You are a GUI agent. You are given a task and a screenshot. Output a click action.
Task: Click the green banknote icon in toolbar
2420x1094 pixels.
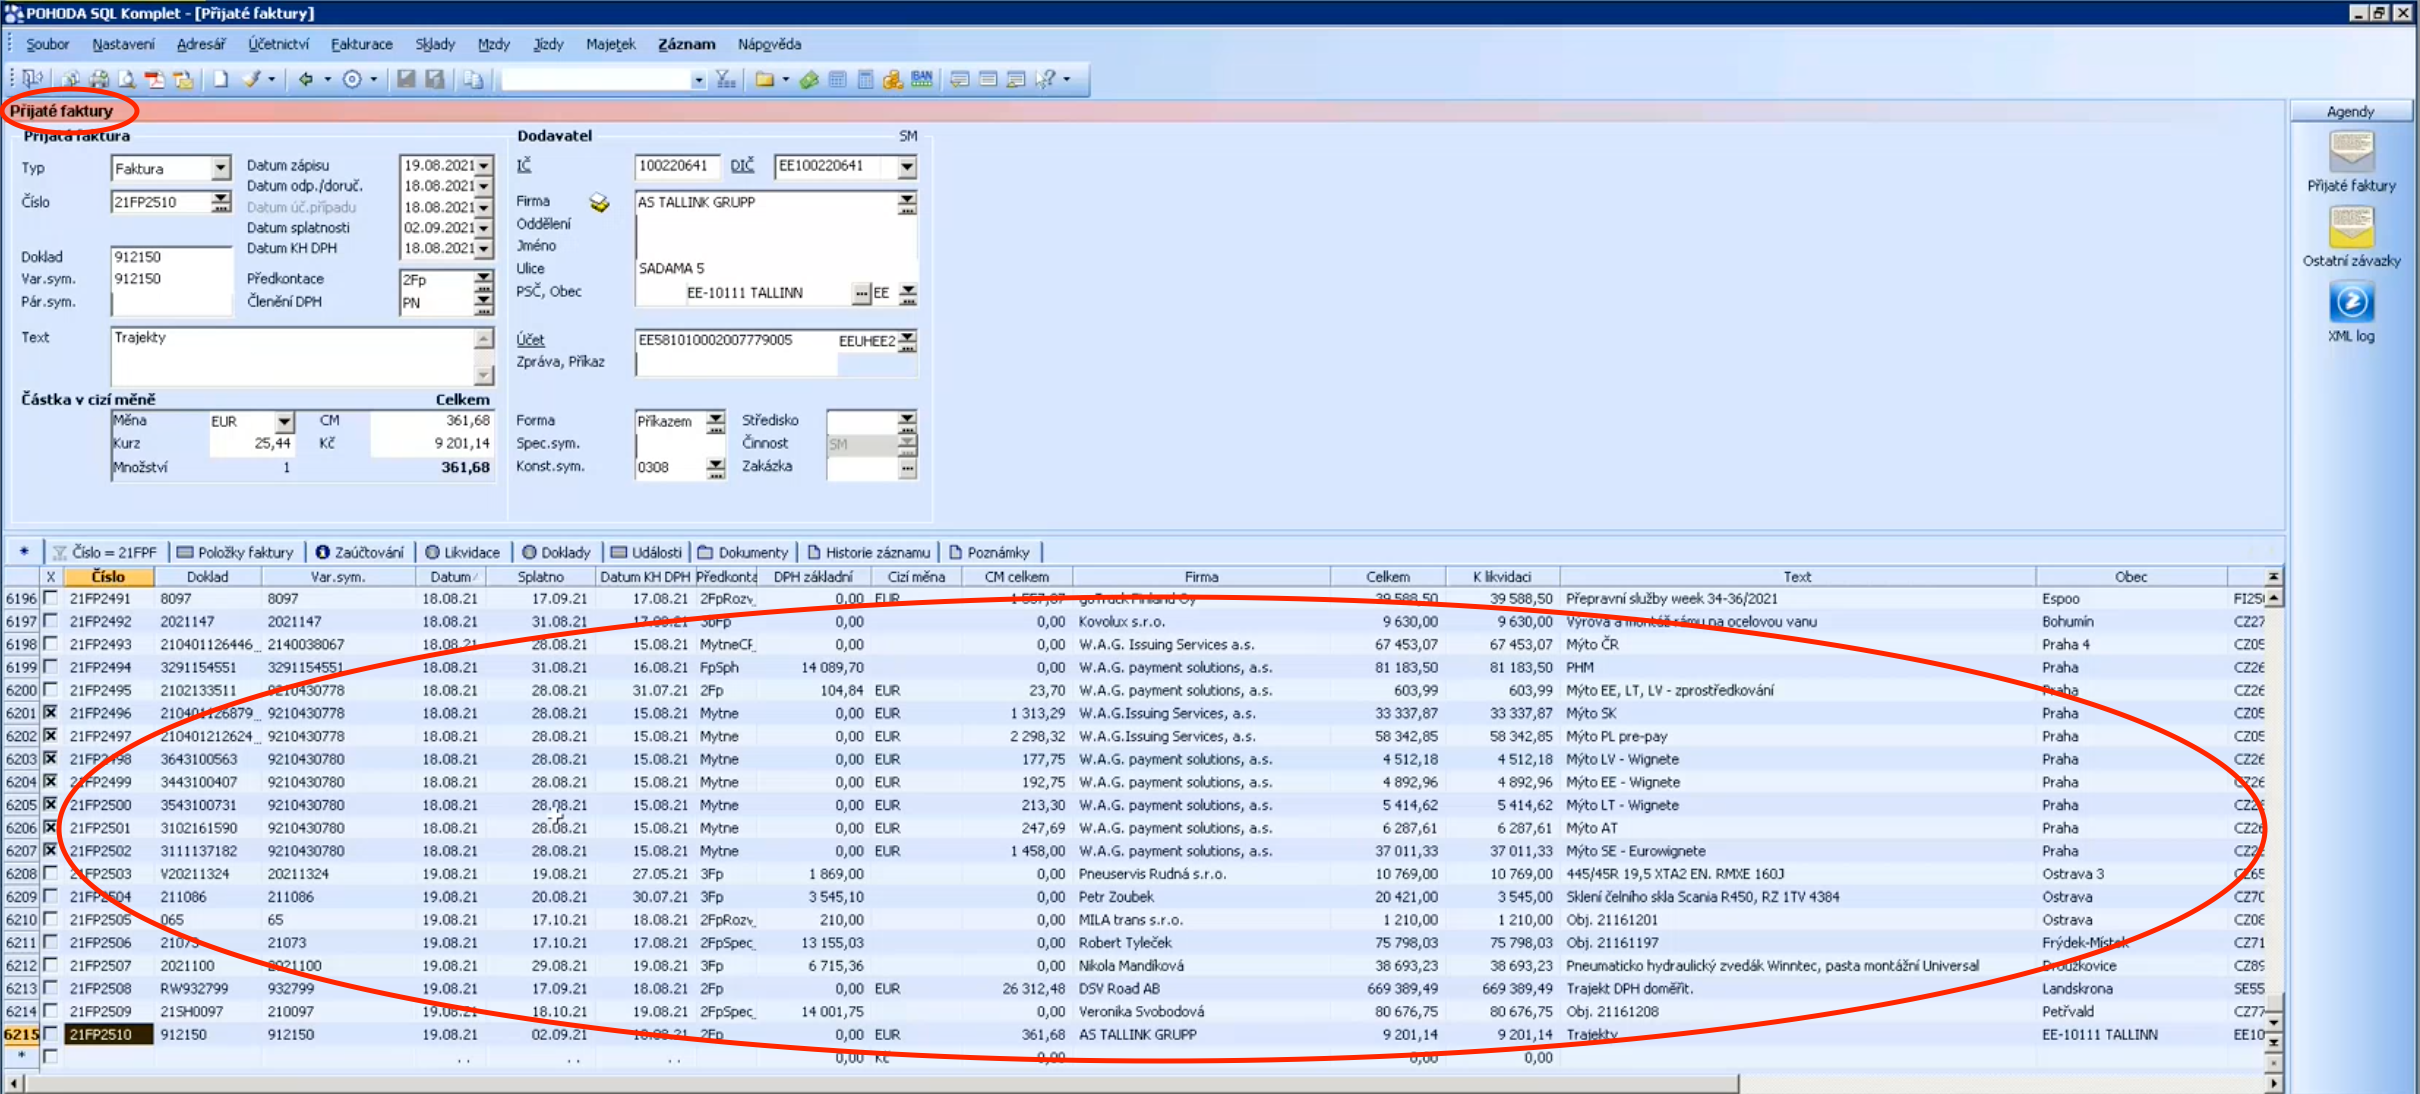pyautogui.click(x=809, y=79)
